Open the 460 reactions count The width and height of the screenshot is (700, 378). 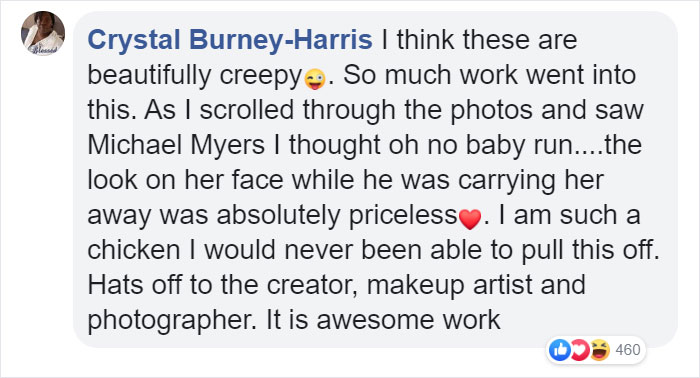pyautogui.click(x=628, y=349)
